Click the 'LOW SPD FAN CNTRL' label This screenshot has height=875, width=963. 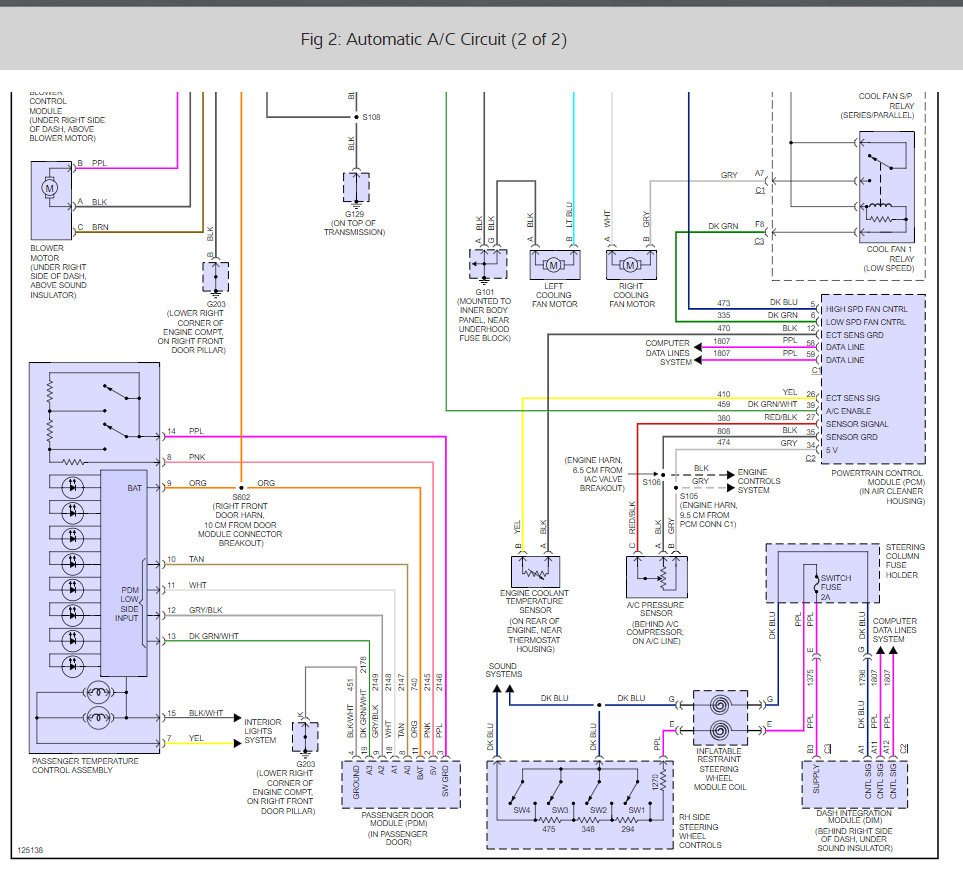[865, 322]
